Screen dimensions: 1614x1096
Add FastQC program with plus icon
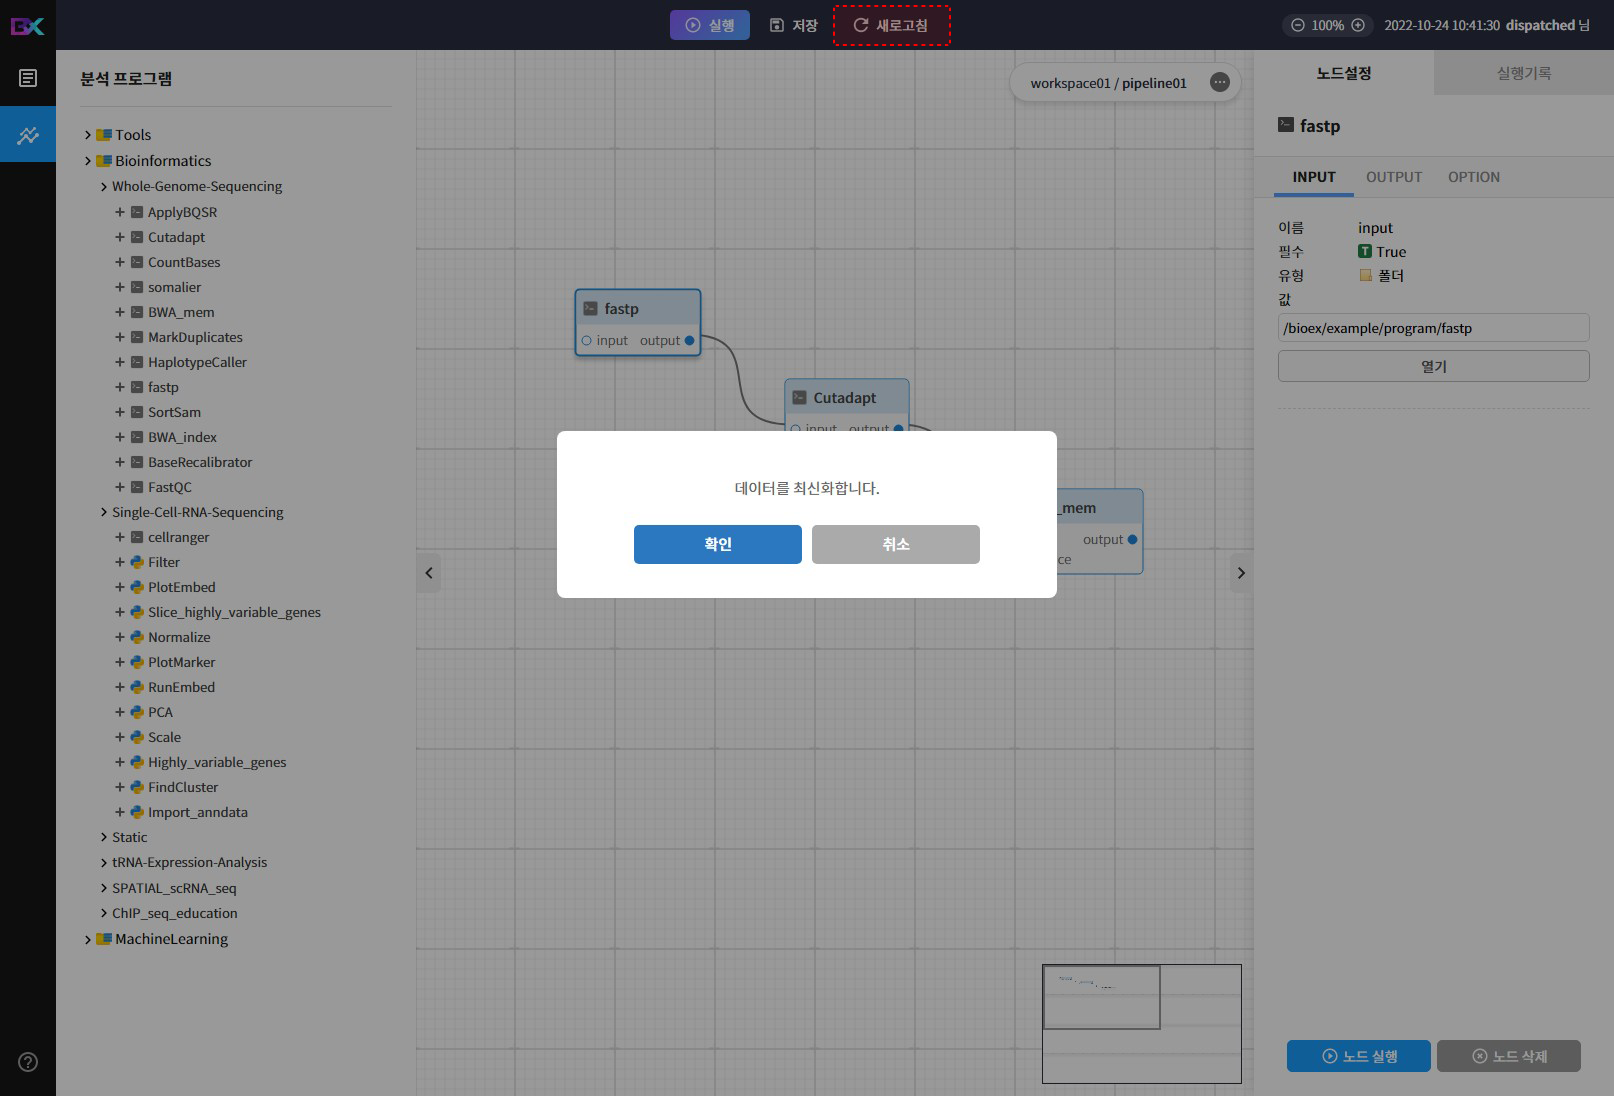[120, 487]
